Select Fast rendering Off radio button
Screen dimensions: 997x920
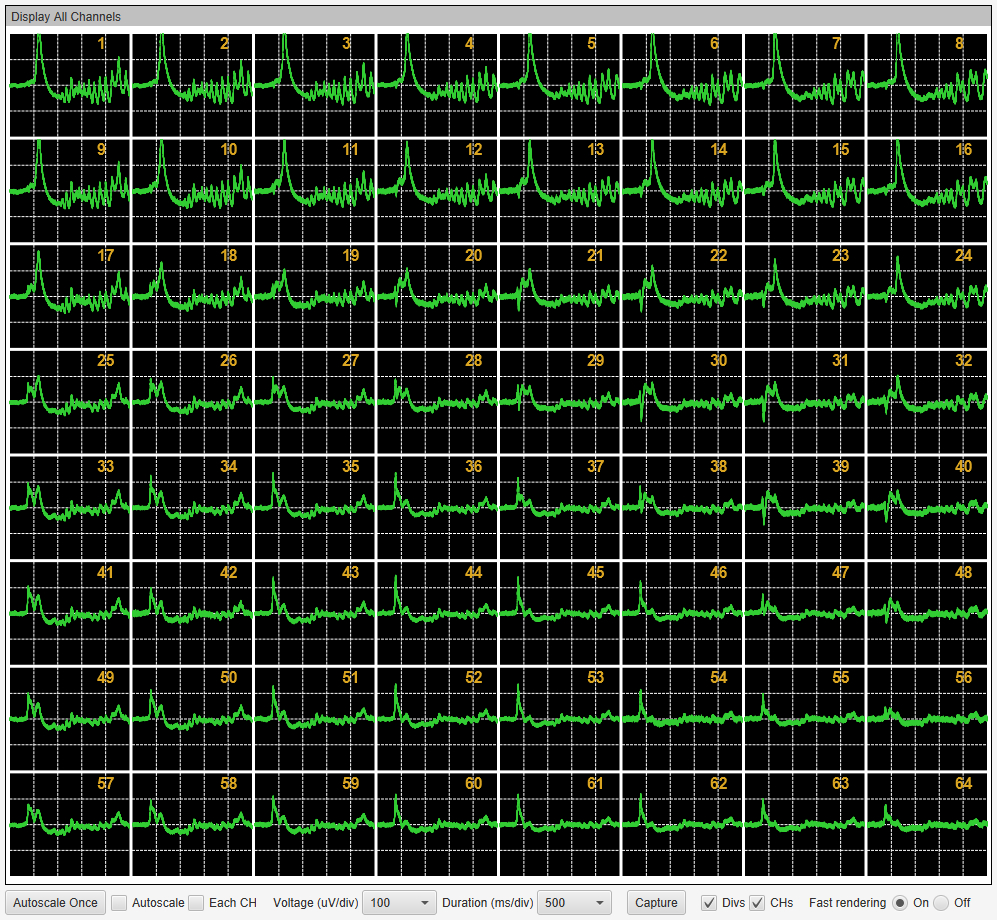941,903
